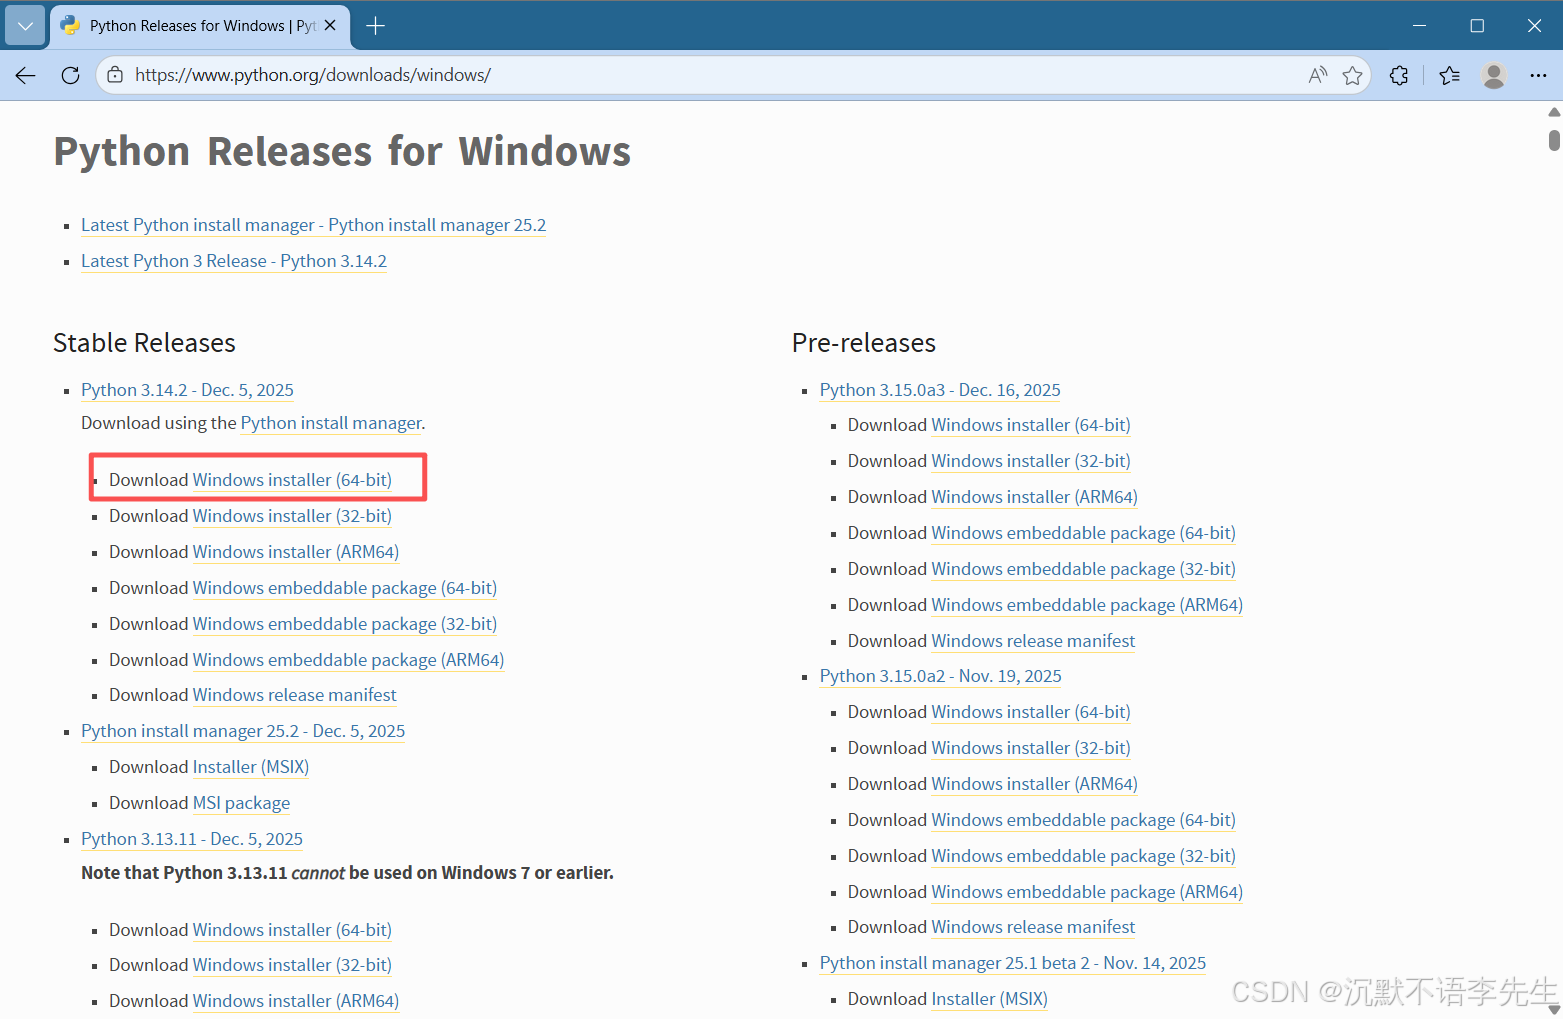Open the browser Extensions icon
The image size is (1563, 1019).
[1399, 75]
